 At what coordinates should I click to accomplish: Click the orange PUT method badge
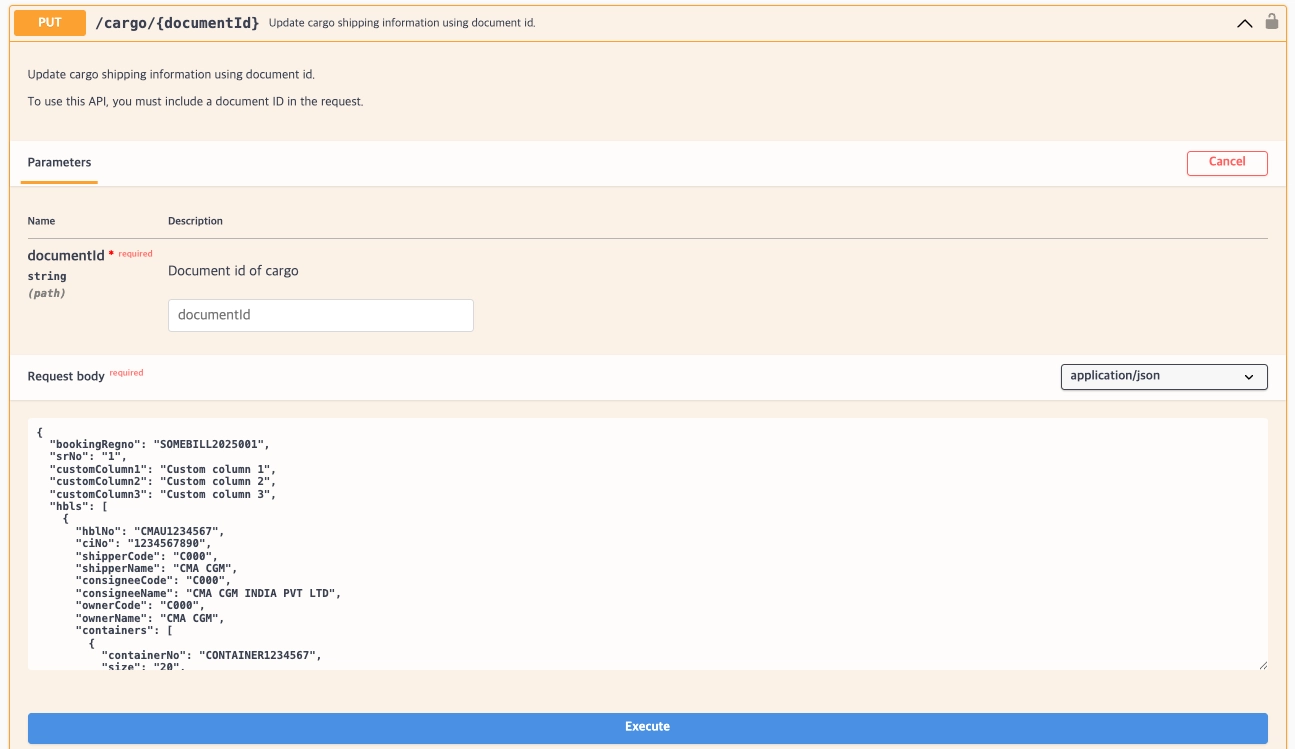coord(49,22)
